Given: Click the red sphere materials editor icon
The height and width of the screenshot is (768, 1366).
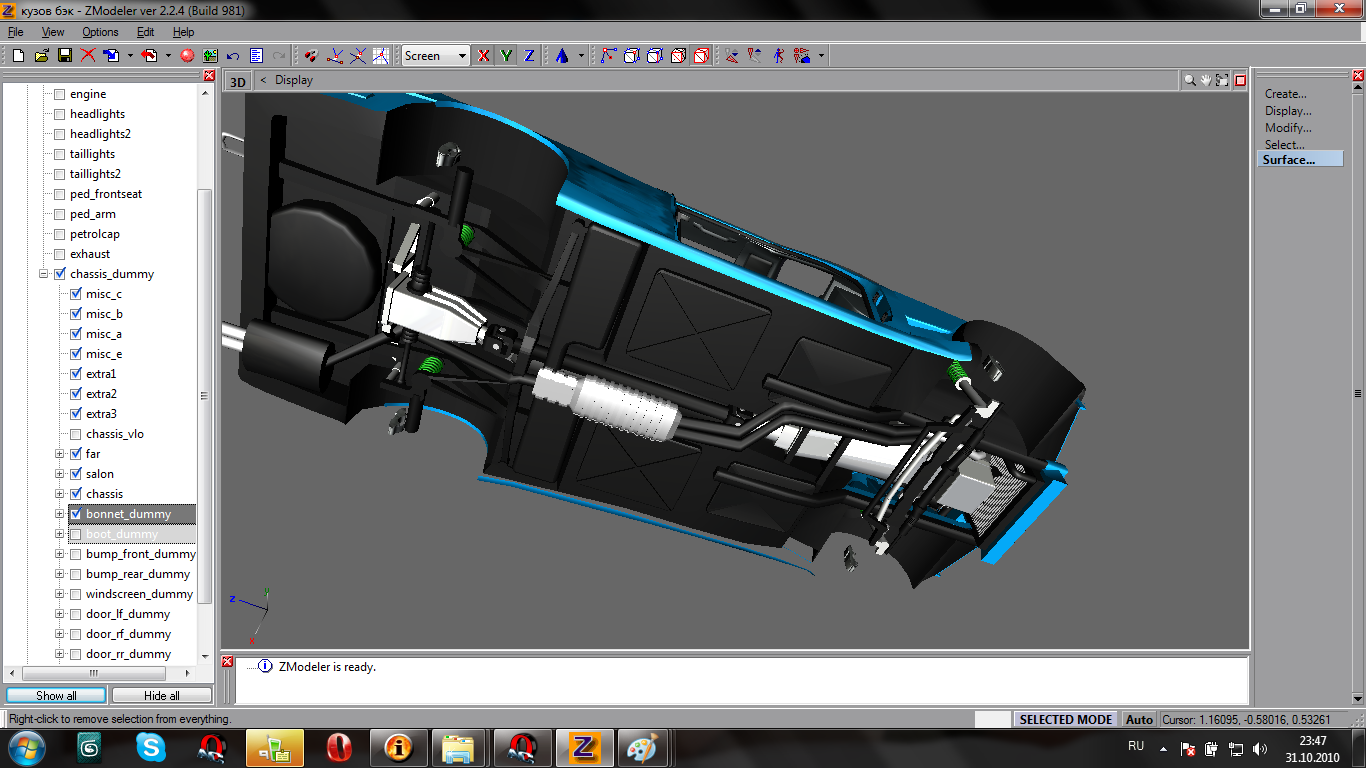Looking at the screenshot, I should (187, 56).
